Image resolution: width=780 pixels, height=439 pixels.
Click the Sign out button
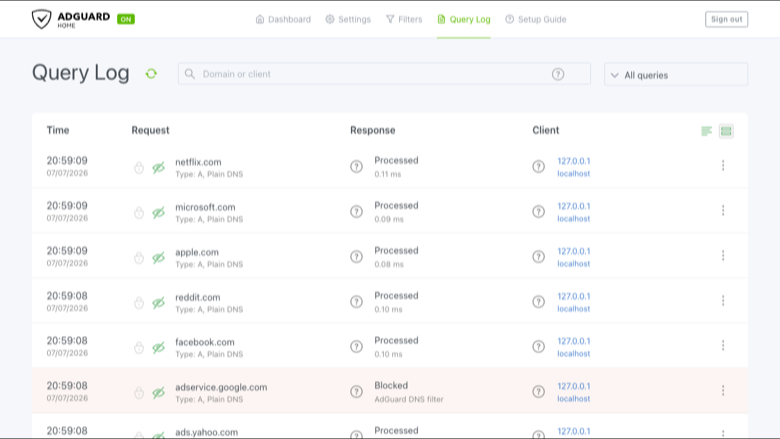point(726,19)
